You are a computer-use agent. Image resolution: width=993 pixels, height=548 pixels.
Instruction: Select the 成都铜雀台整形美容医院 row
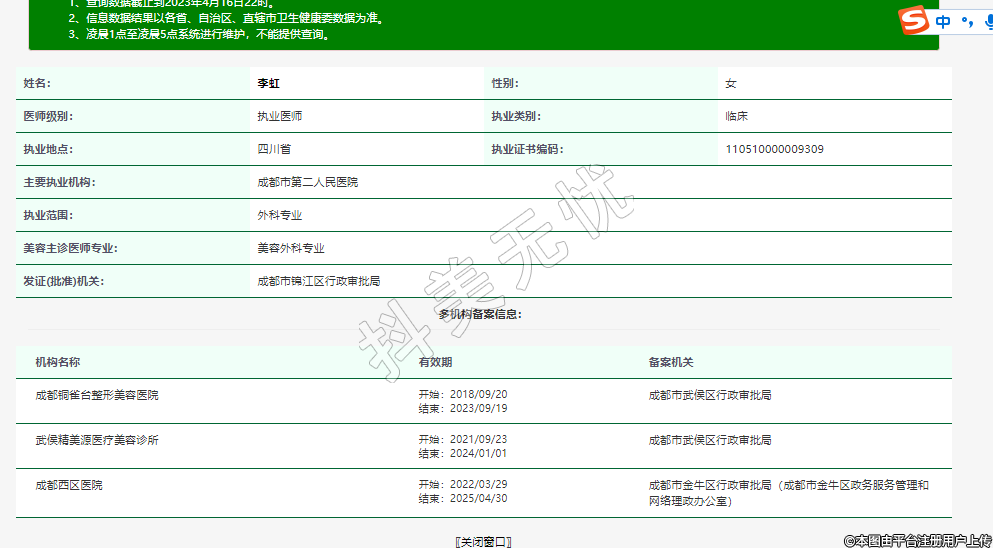click(96, 395)
